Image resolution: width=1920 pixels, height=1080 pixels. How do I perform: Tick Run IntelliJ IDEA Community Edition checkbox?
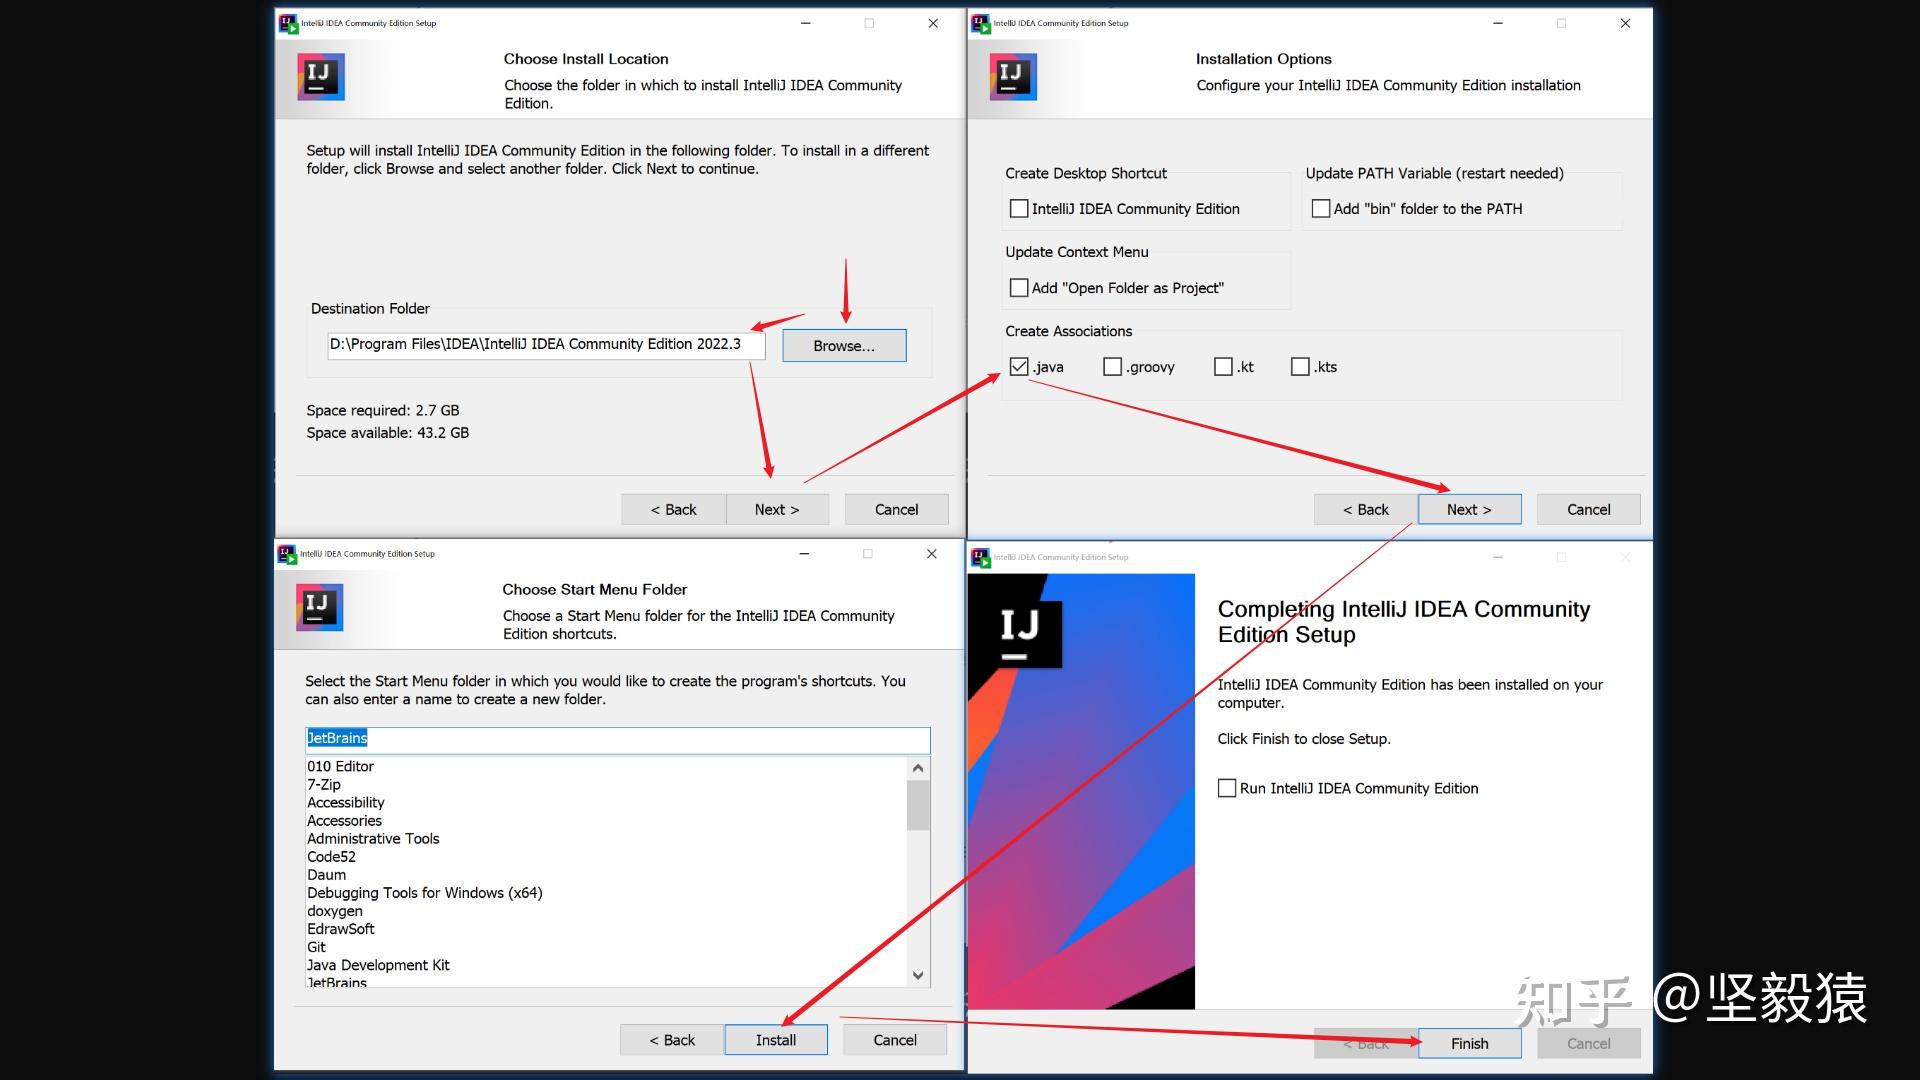1227,788
